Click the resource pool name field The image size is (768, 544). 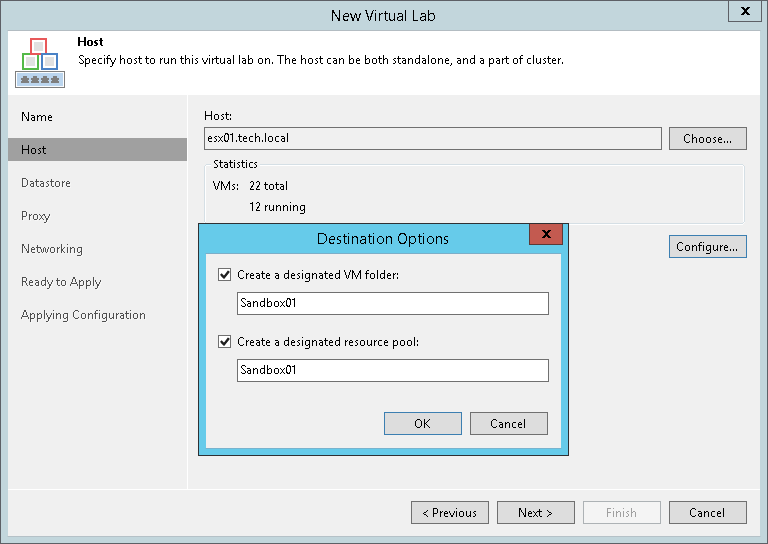(393, 371)
